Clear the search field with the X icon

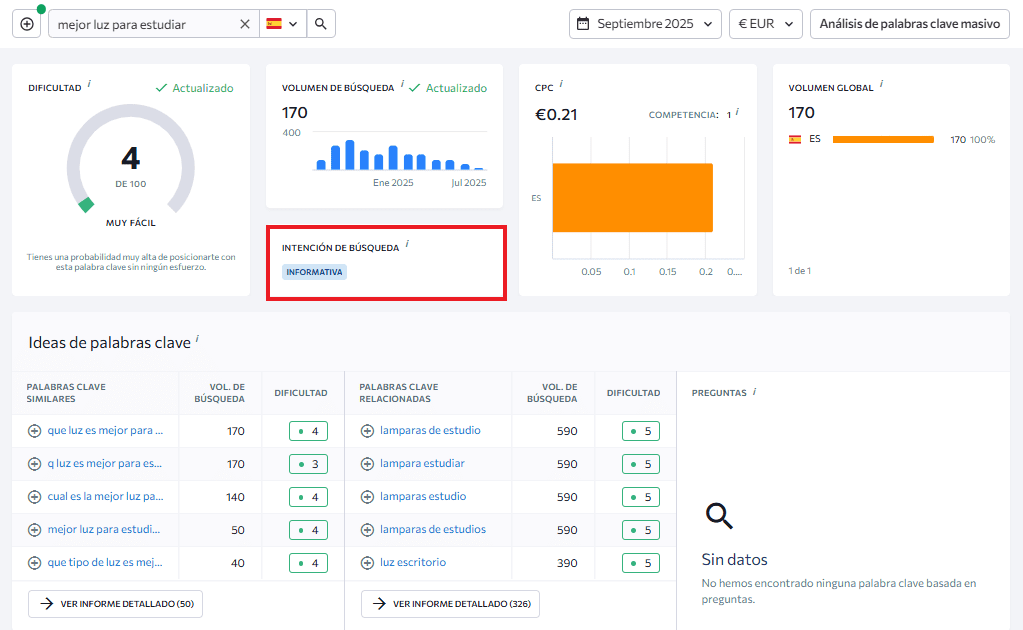245,24
